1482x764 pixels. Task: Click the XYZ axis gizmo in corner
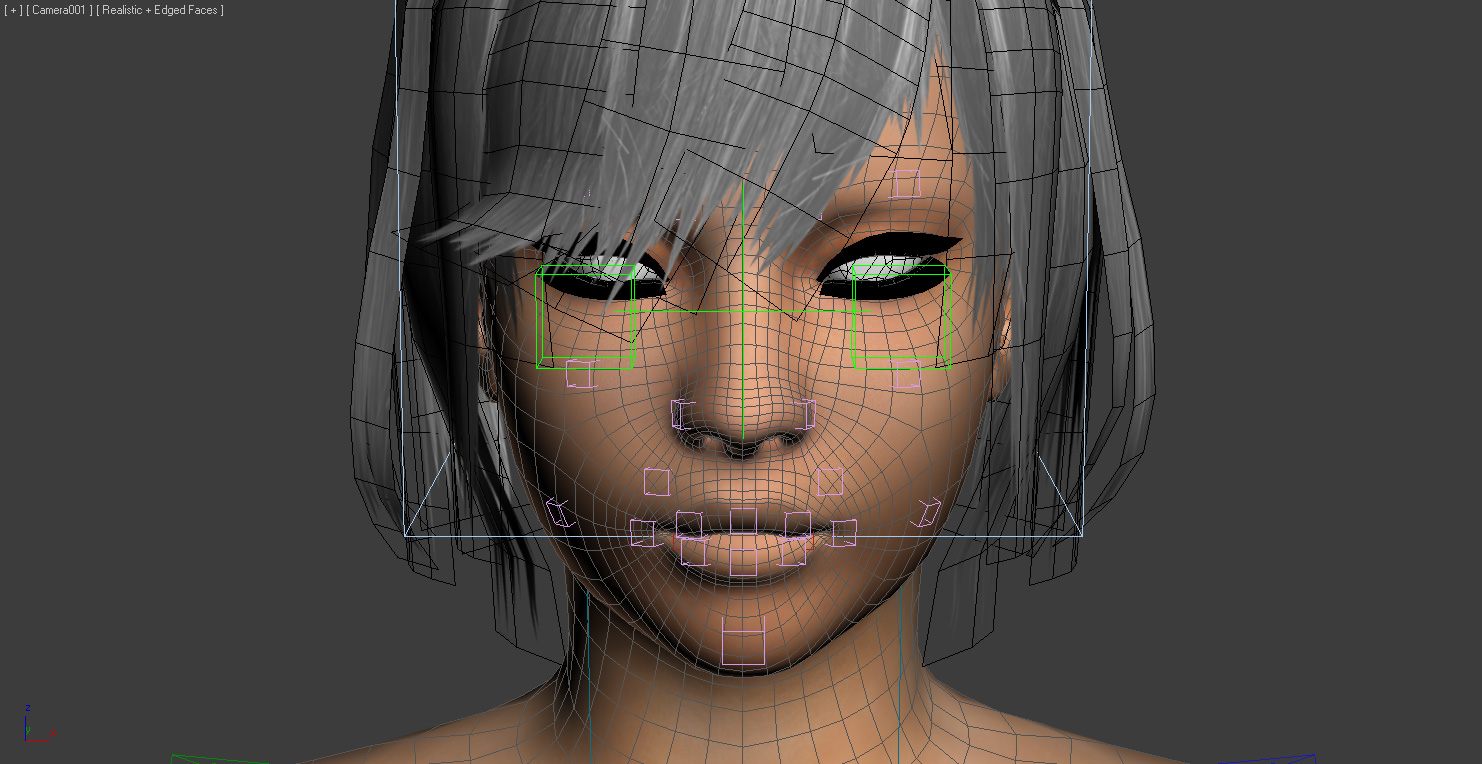(34, 726)
